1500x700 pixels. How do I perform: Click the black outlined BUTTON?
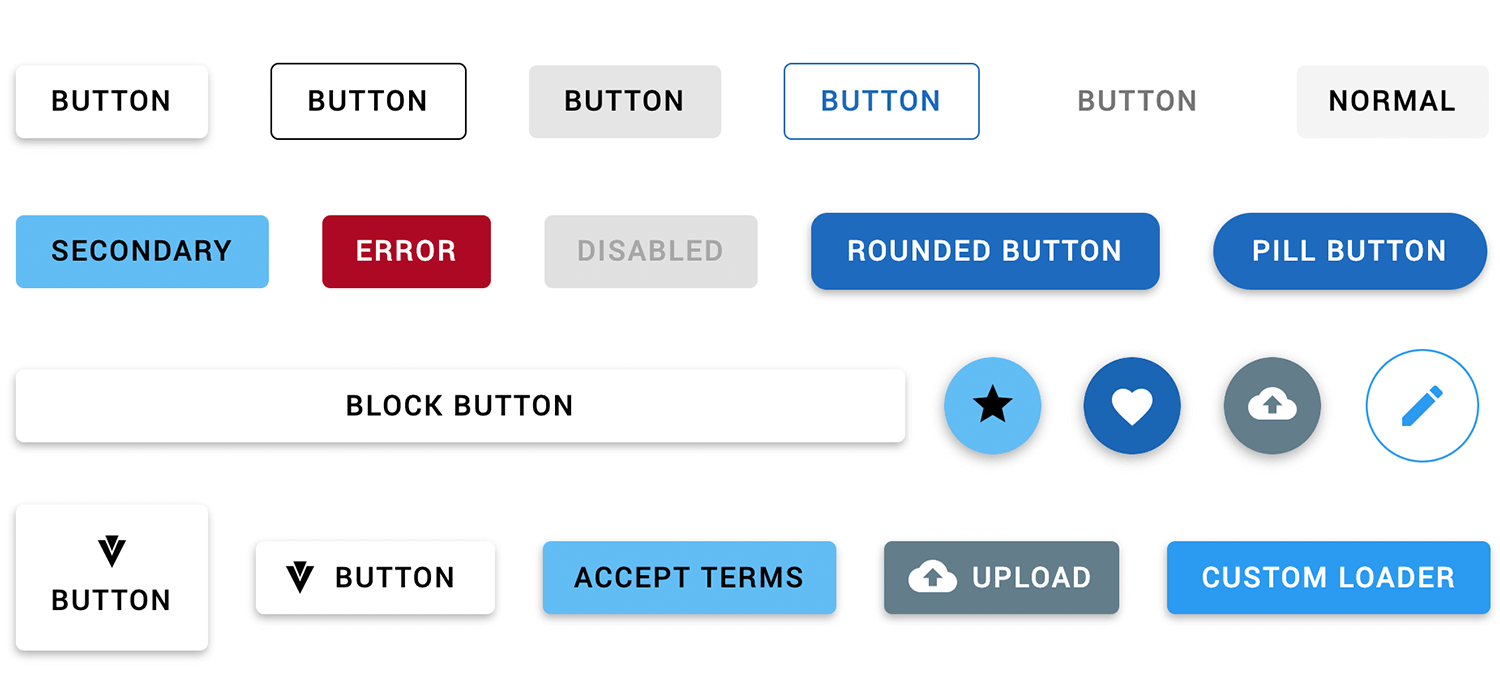368,101
